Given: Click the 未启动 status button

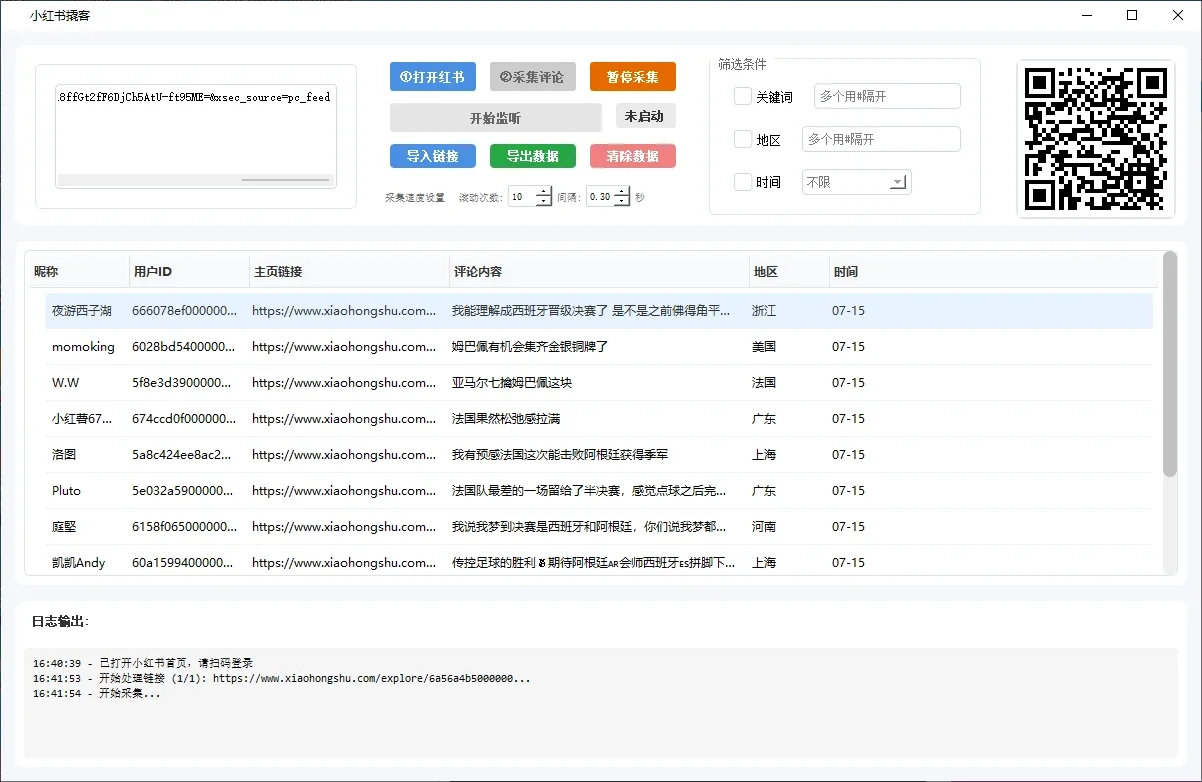Looking at the screenshot, I should pos(645,116).
